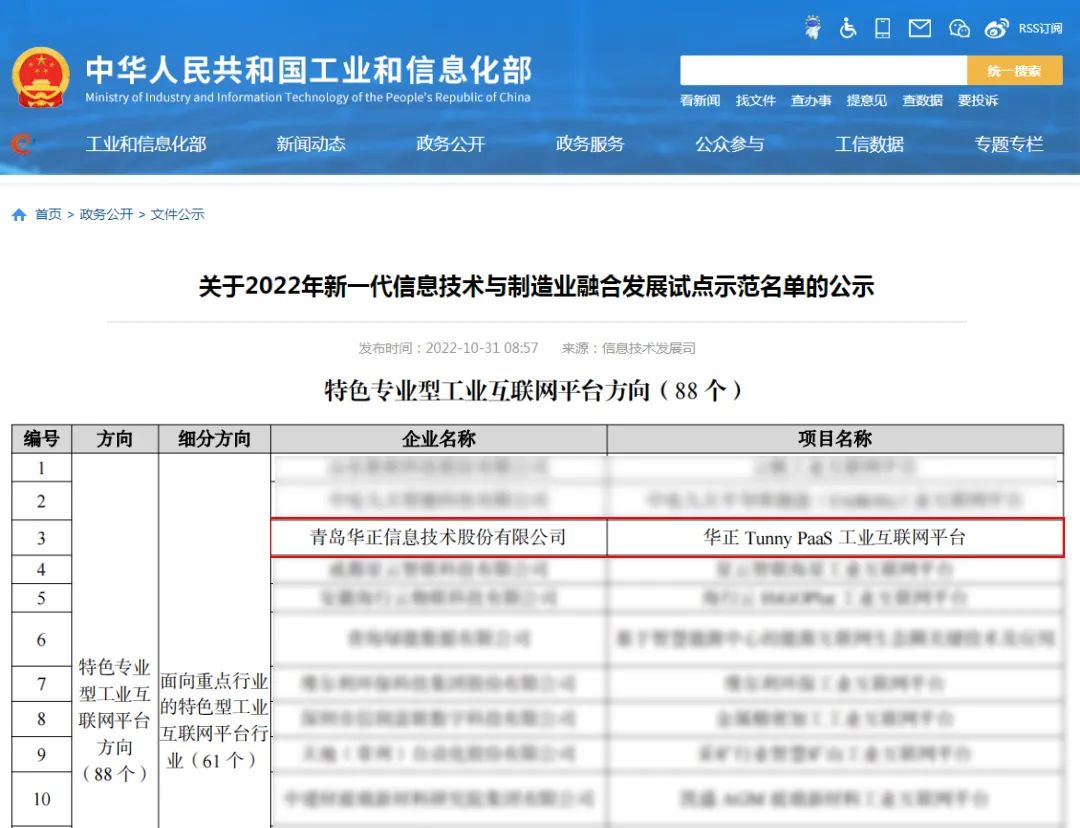This screenshot has height=828, width=1080.
Task: Open the Weibo icon in header
Action: 996,28
